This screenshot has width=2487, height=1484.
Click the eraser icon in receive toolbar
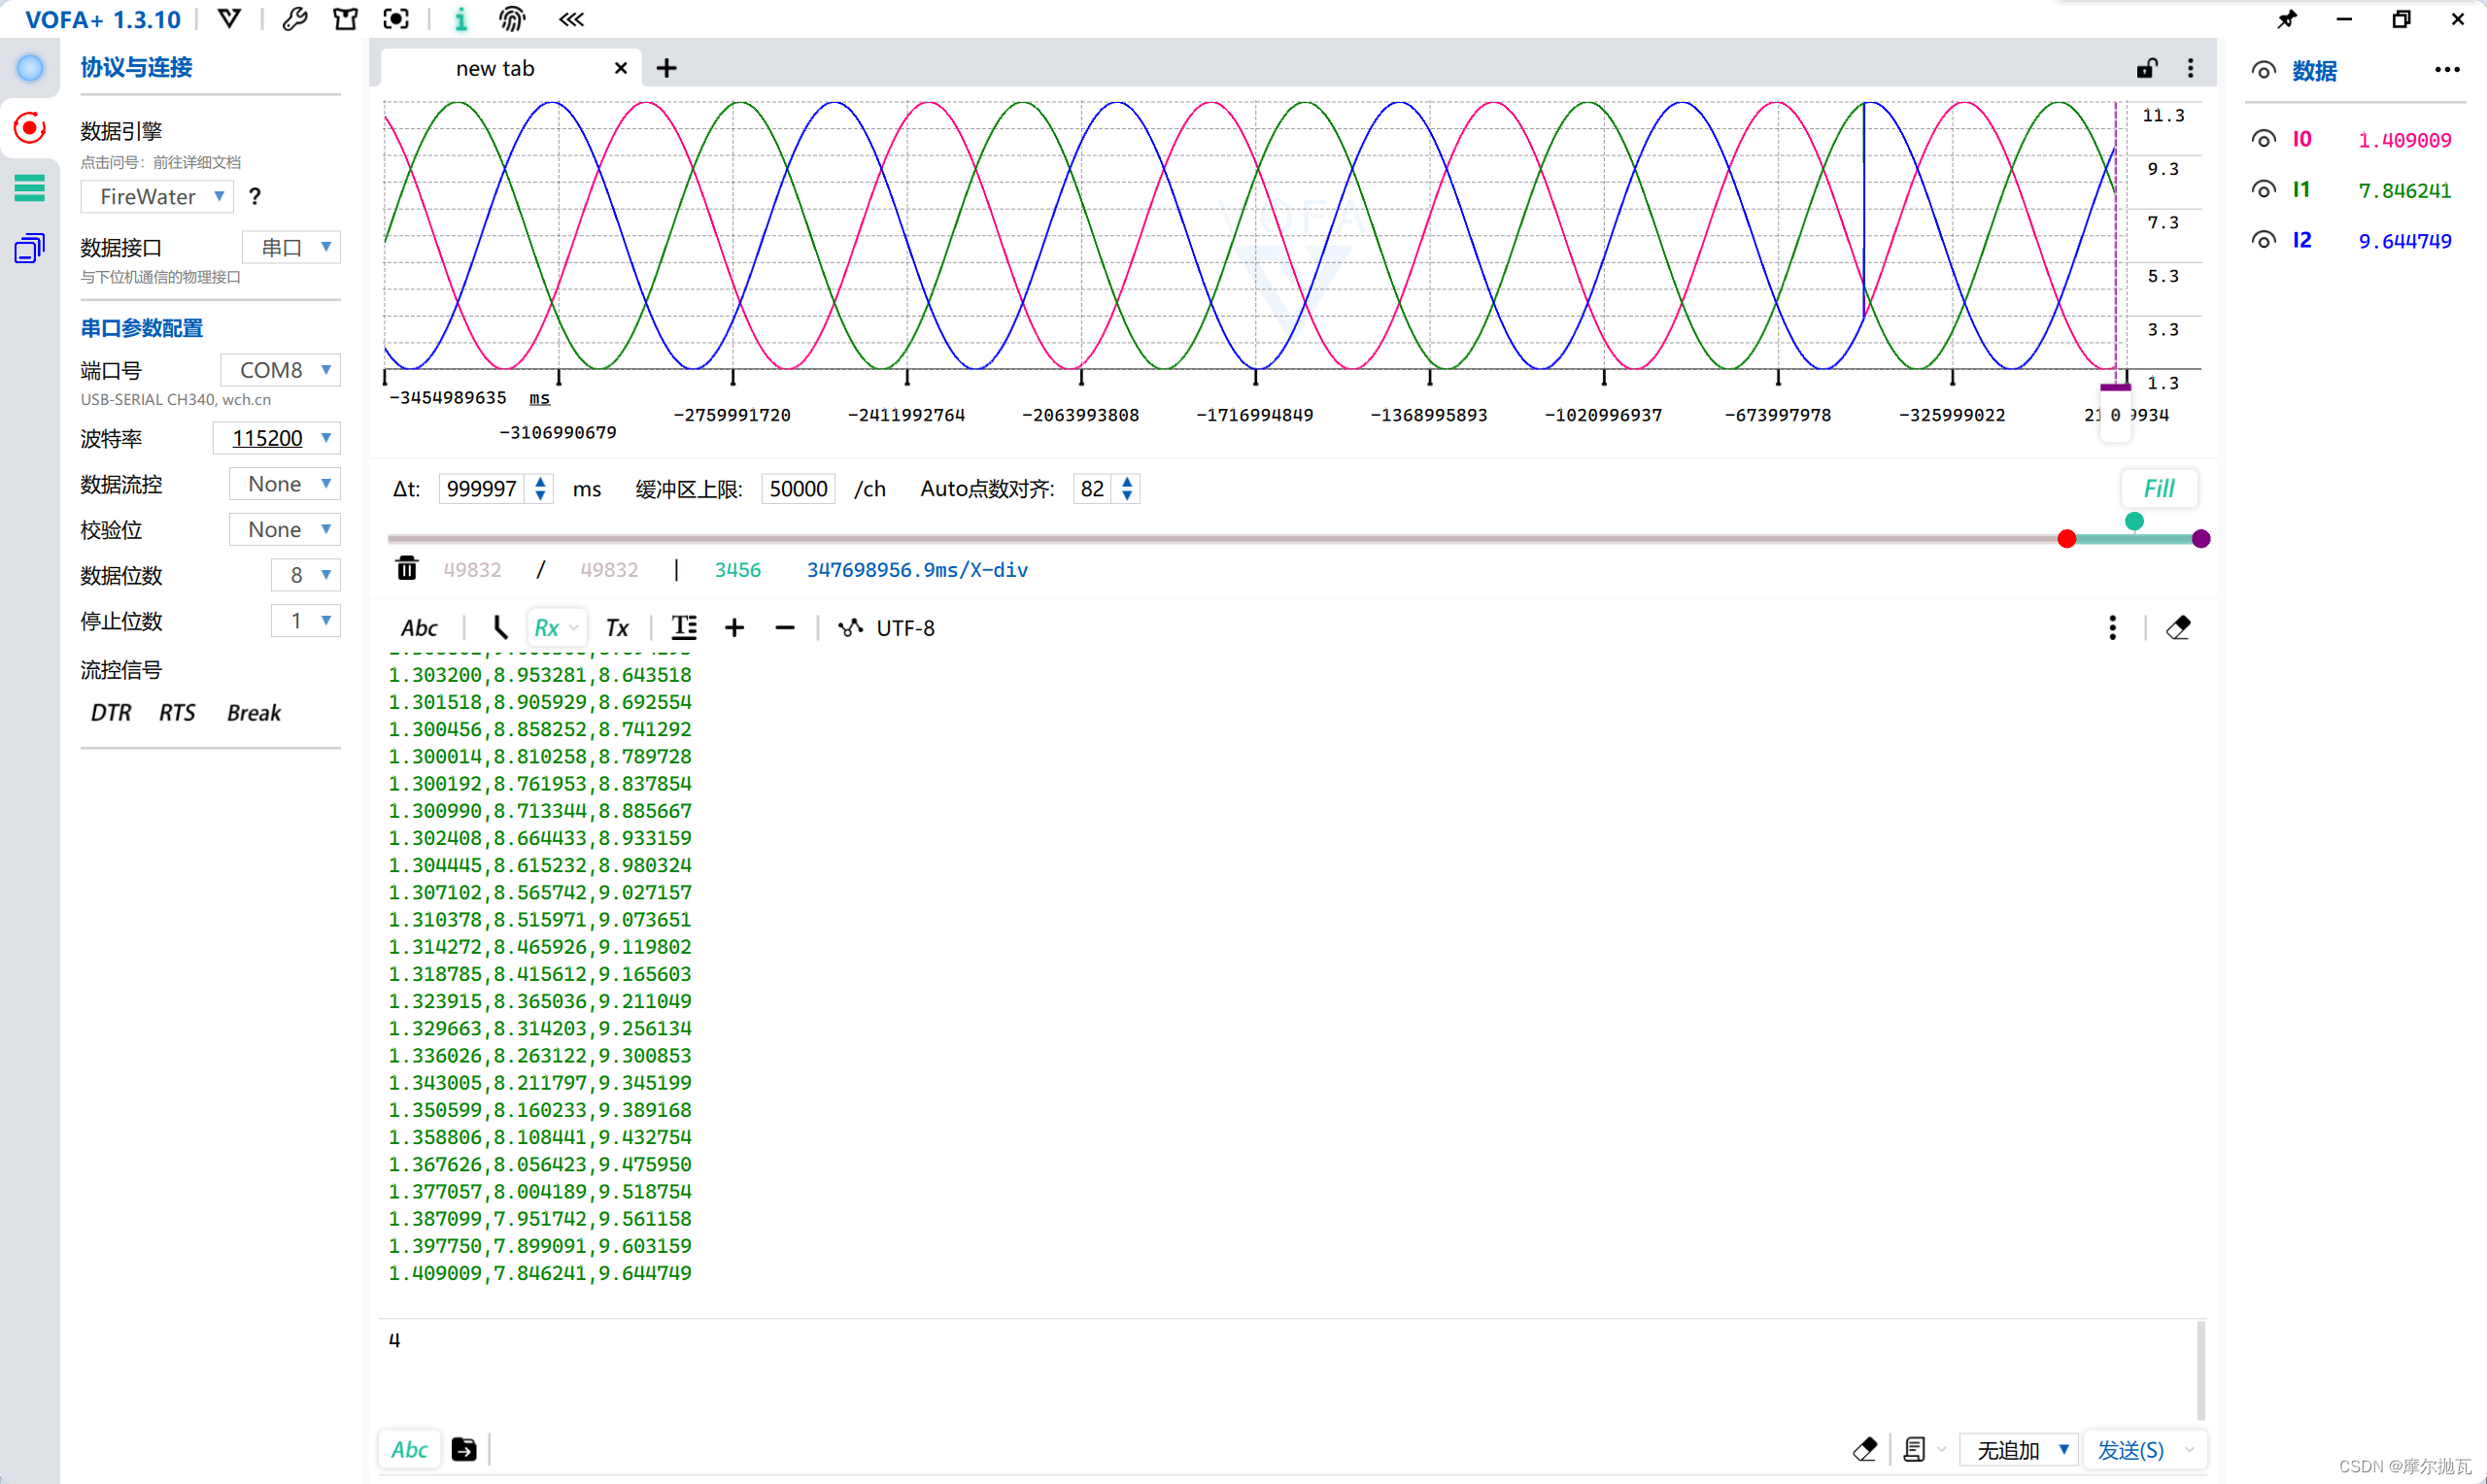click(2178, 628)
